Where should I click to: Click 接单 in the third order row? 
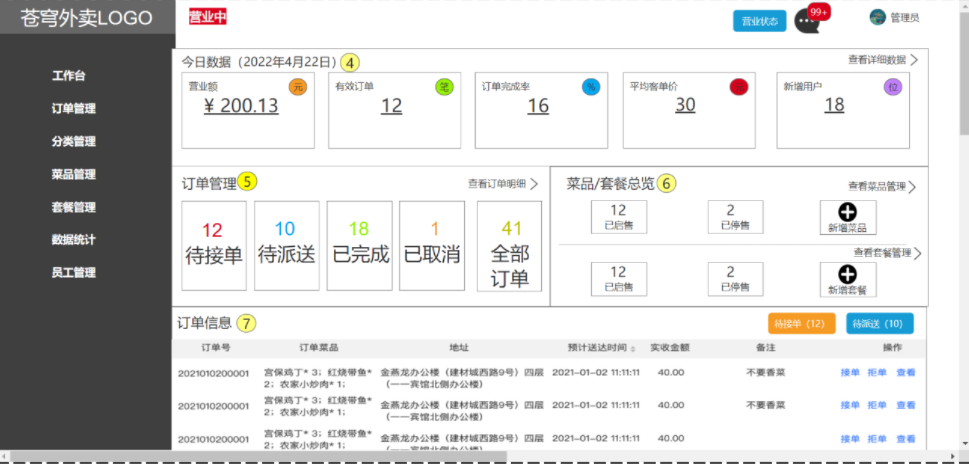pos(850,439)
